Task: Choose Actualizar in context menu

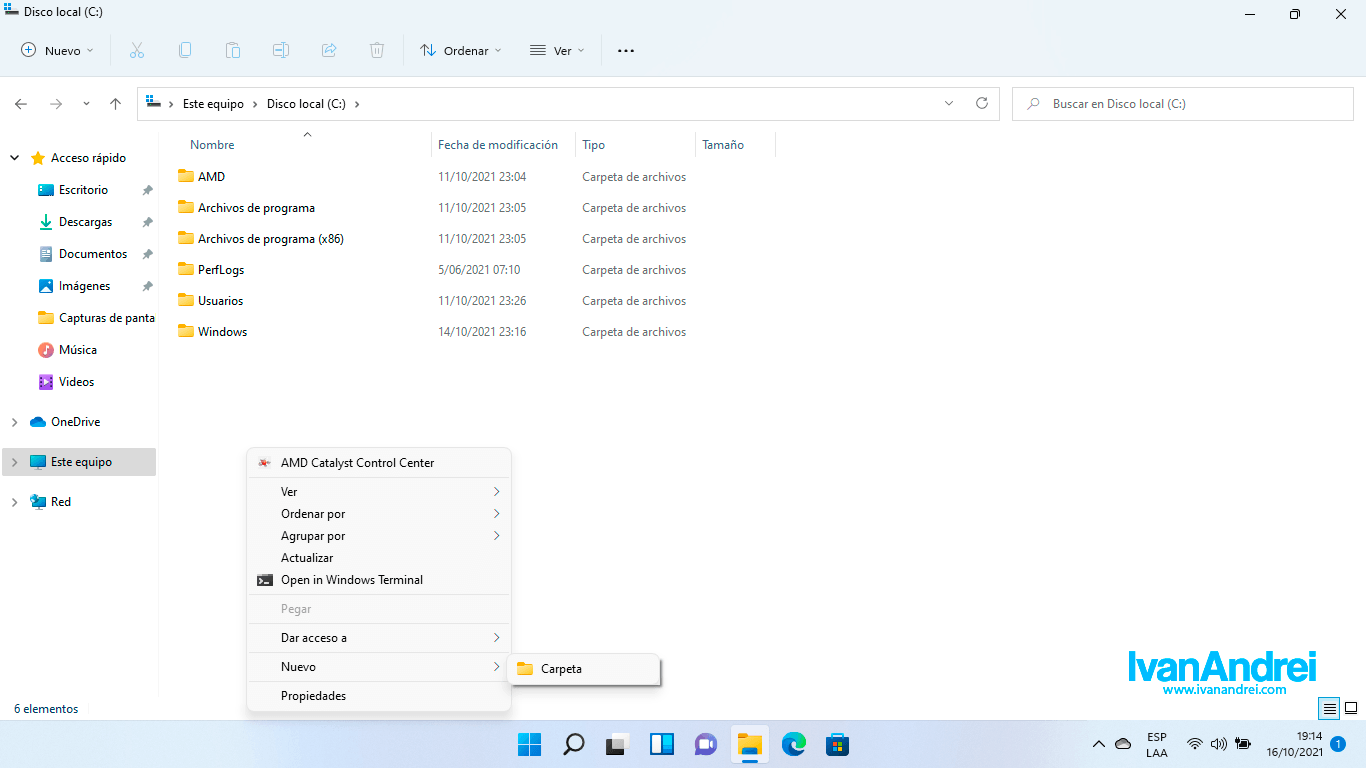Action: pyautogui.click(x=379, y=558)
